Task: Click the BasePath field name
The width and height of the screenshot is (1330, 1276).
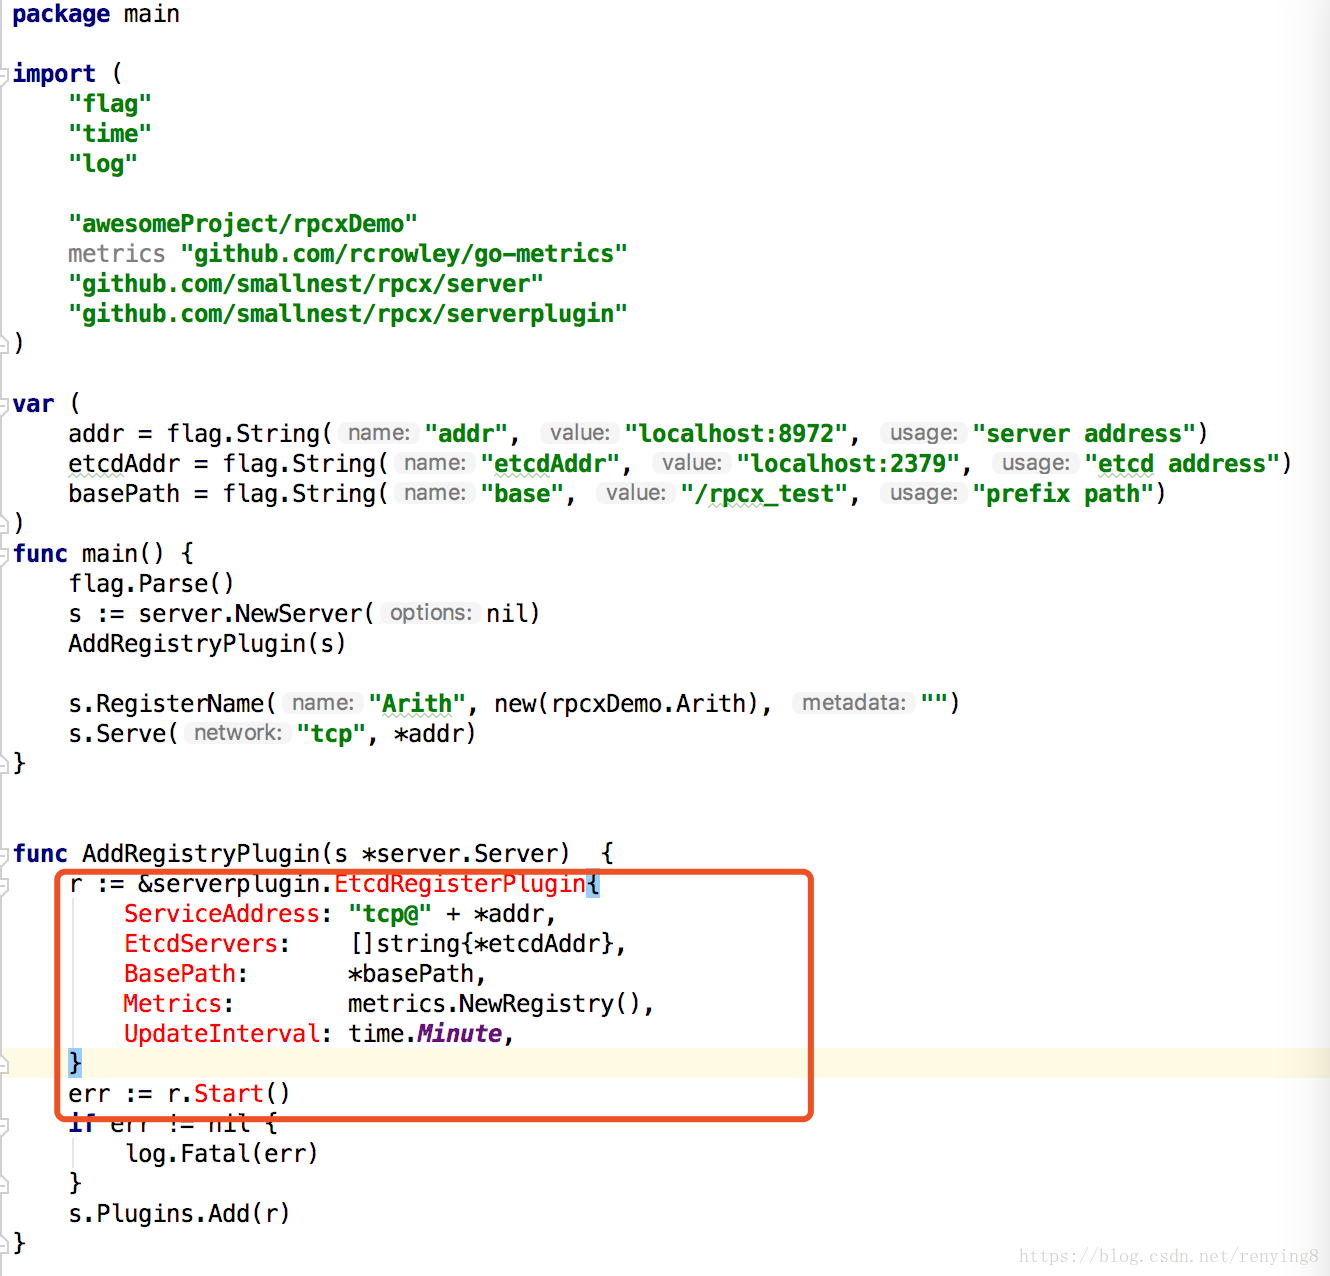Action: coord(179,974)
